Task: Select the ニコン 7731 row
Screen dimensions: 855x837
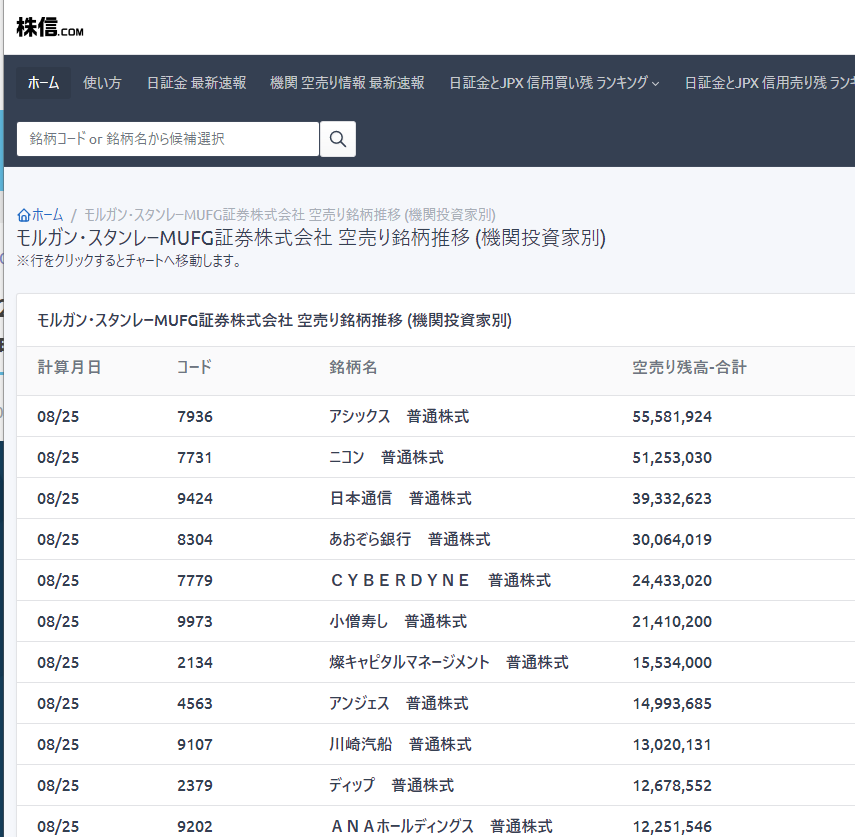Action: point(386,457)
